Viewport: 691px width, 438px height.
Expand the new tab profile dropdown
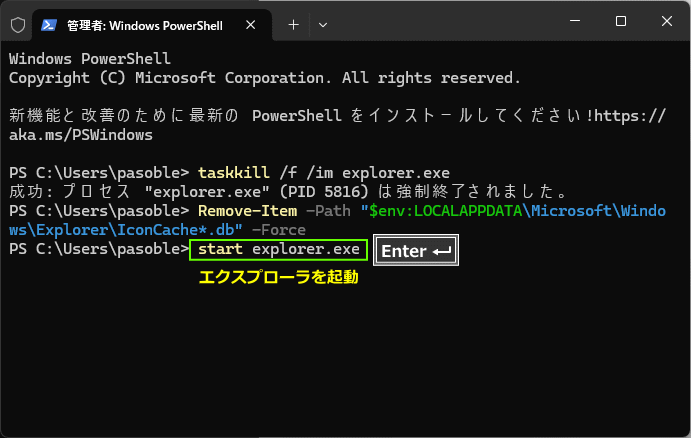tap(323, 25)
